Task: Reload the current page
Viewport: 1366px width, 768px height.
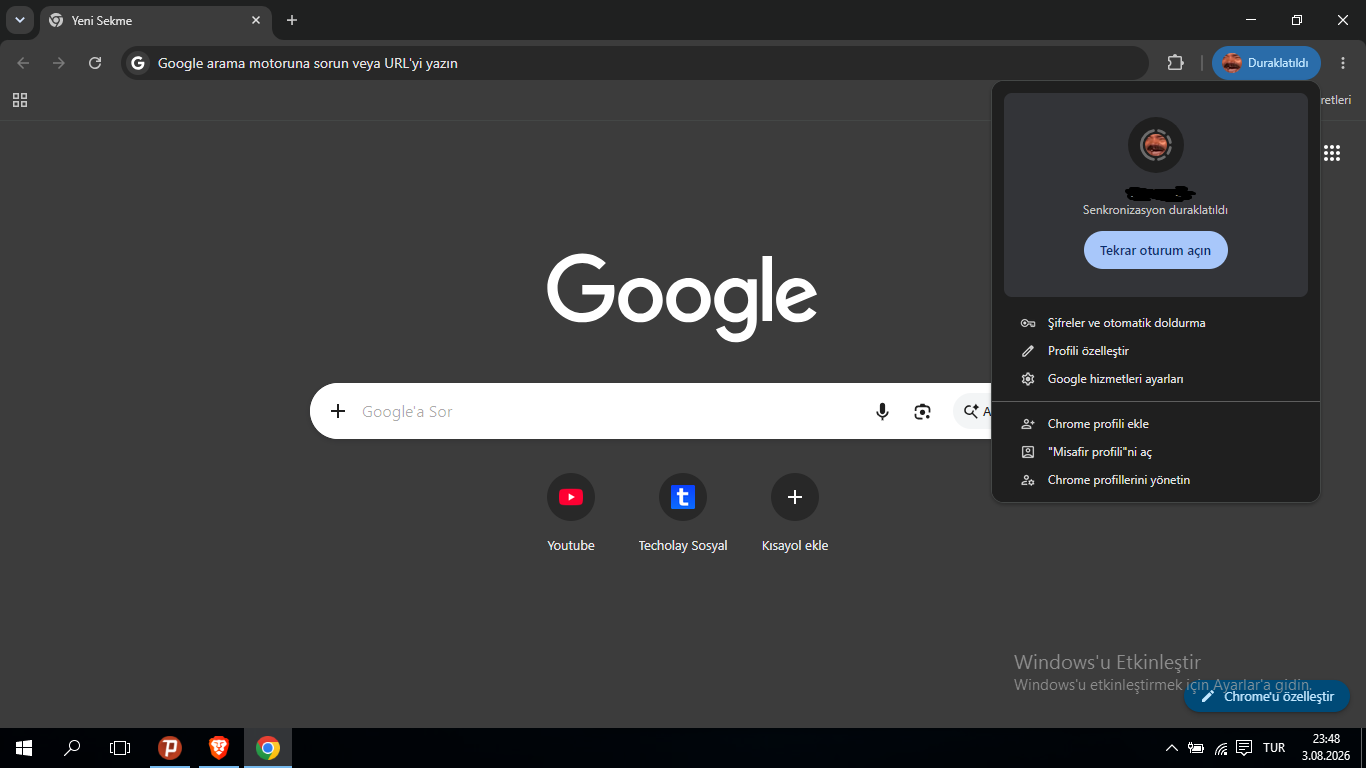Action: point(95,63)
